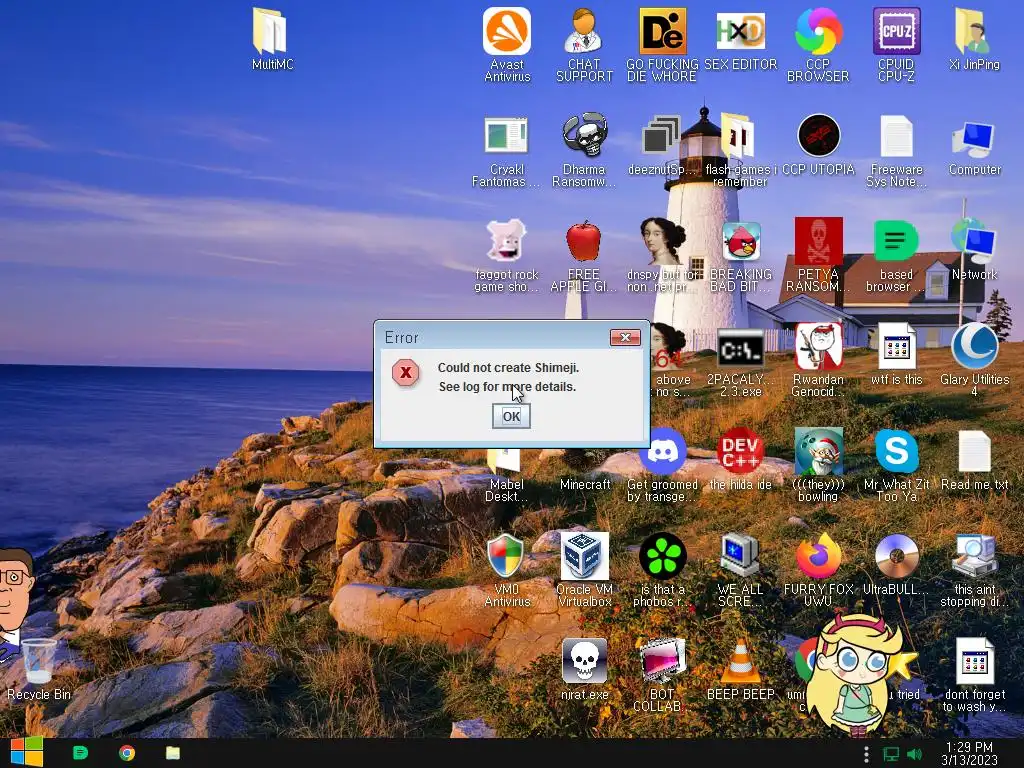This screenshot has width=1024, height=768.
Task: Open CPUID CPU-Z
Action: pos(896,44)
